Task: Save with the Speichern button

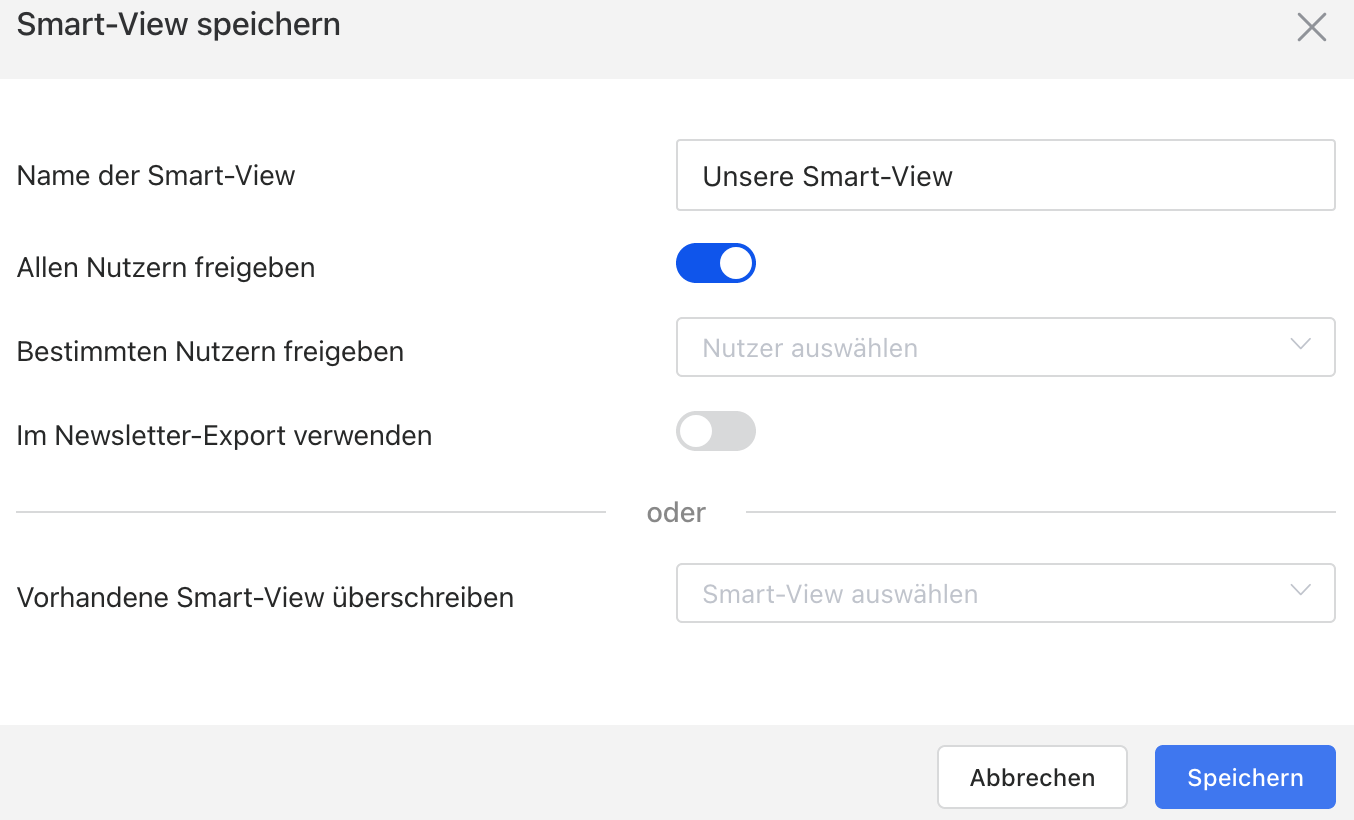Action: click(x=1245, y=777)
